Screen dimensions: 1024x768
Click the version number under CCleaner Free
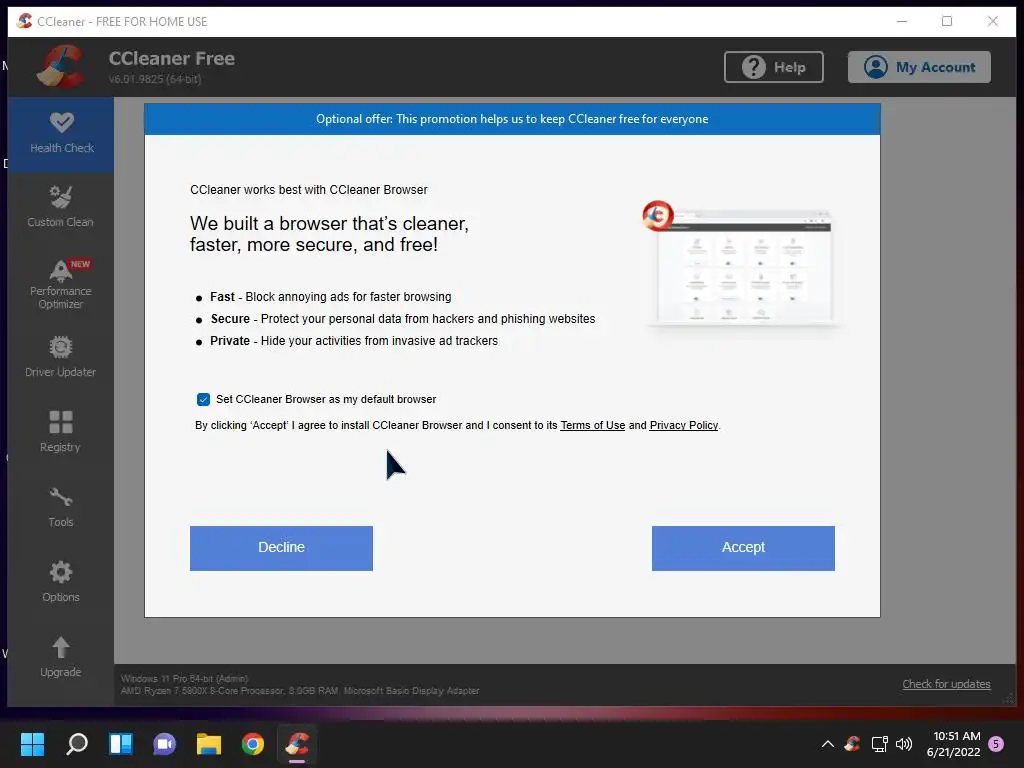pyautogui.click(x=155, y=79)
